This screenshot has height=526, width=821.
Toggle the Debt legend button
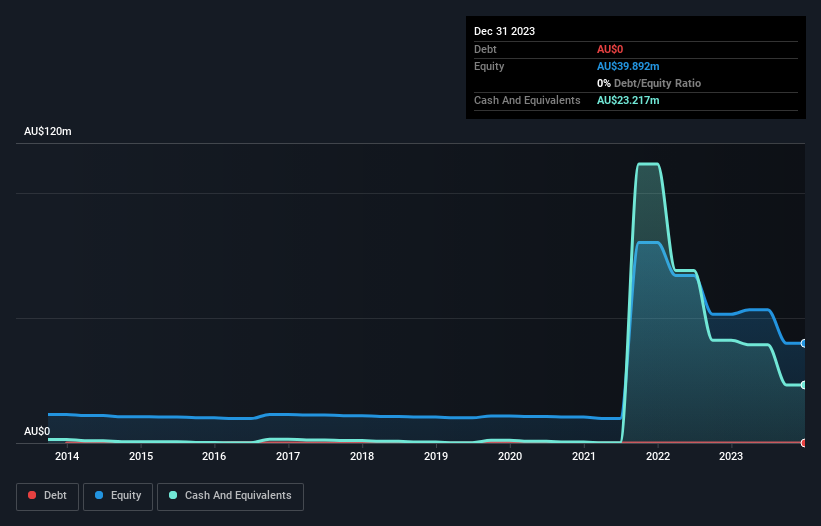point(48,496)
